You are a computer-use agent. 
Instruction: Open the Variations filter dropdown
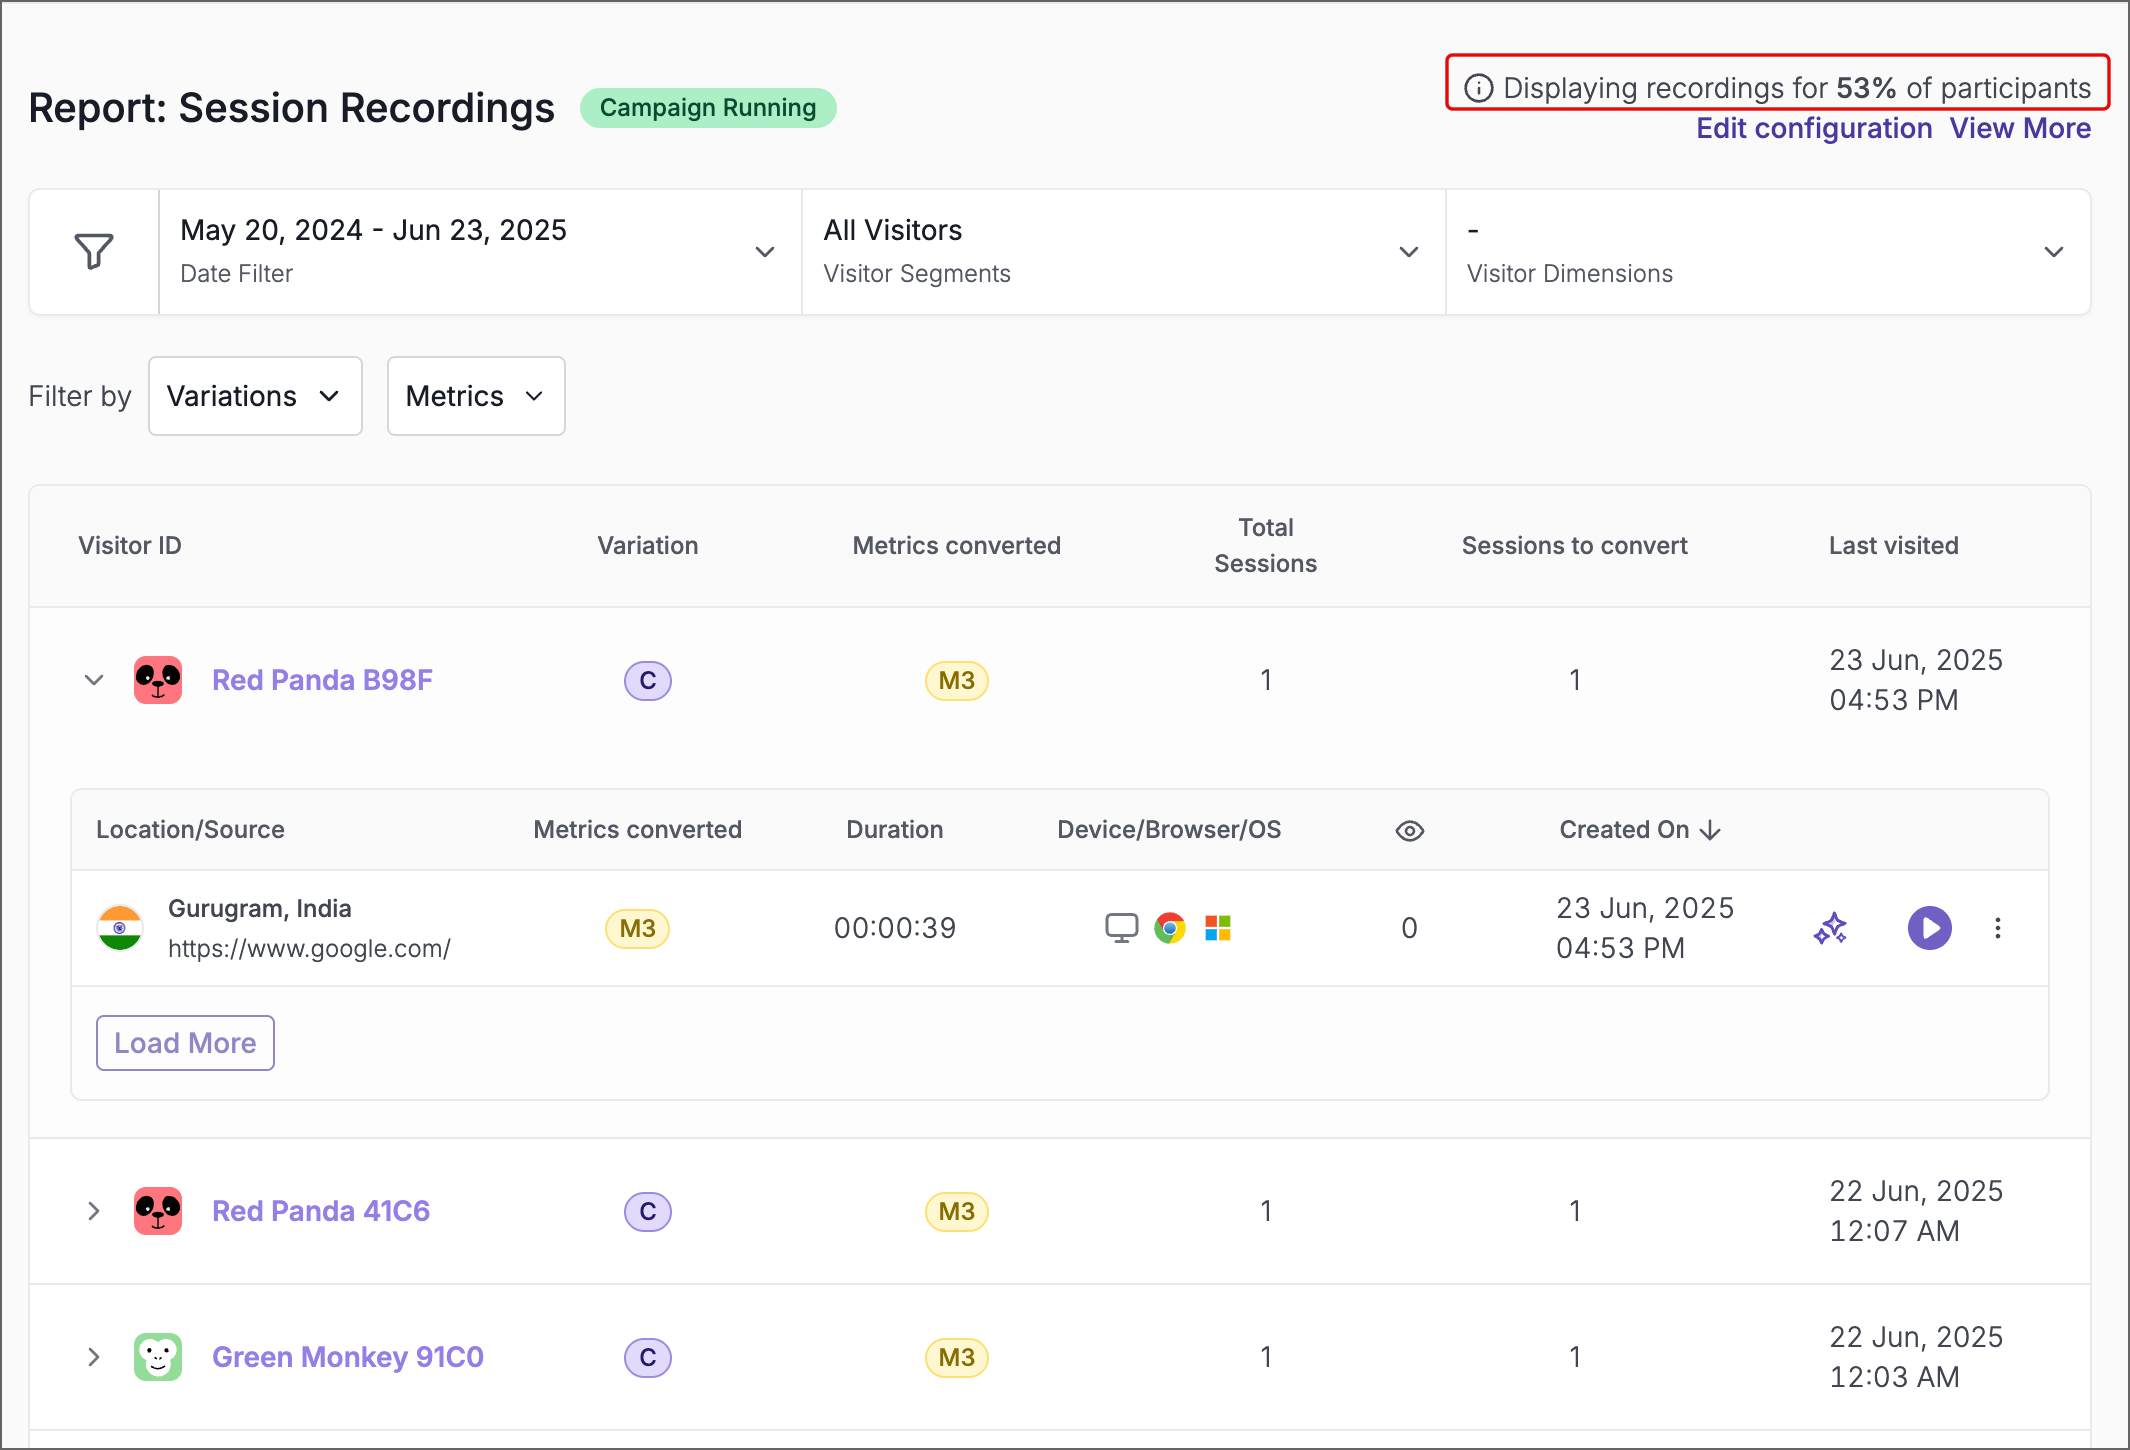[255, 396]
